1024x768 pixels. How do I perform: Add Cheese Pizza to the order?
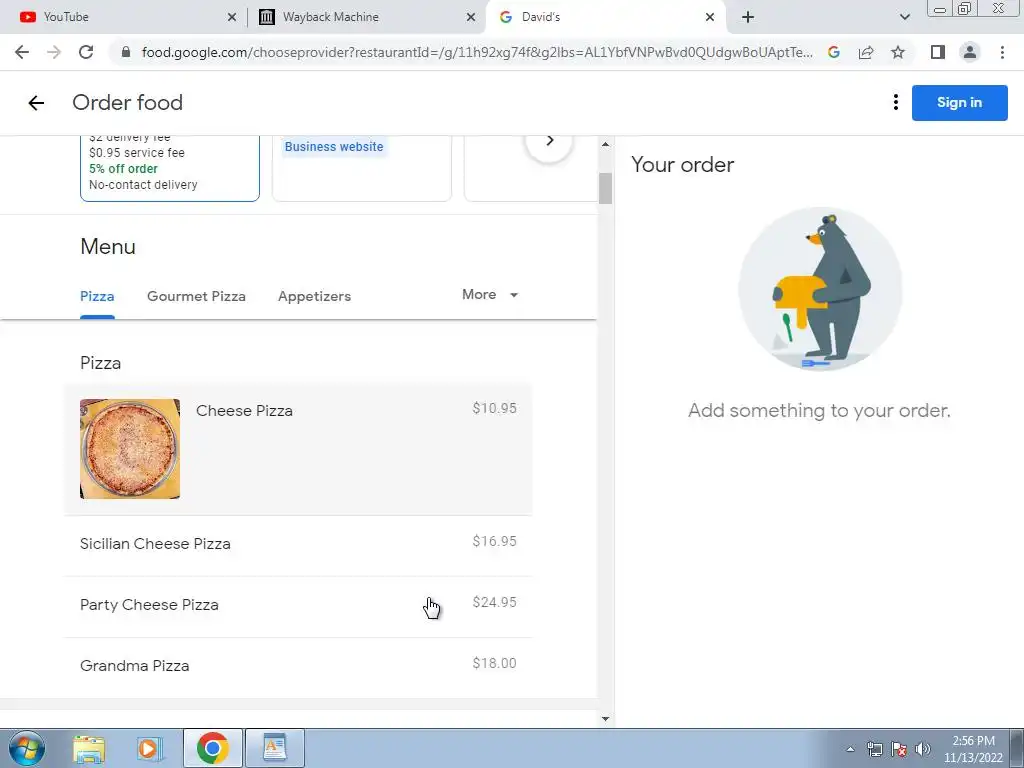pyautogui.click(x=298, y=449)
